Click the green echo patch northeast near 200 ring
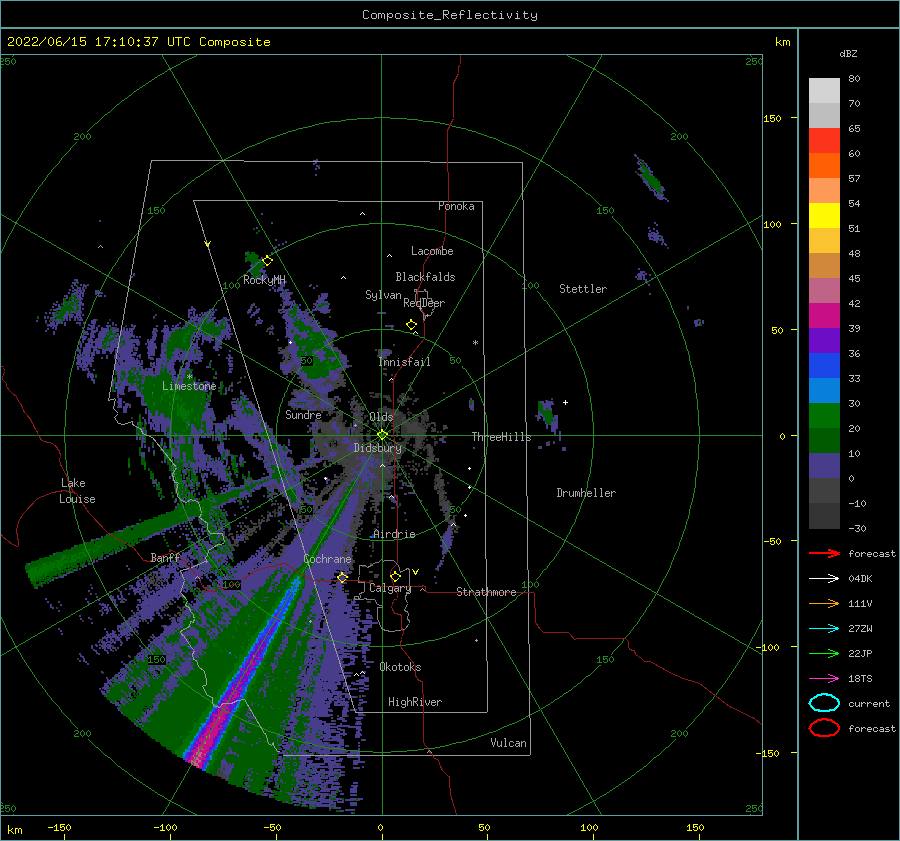Screen dimensions: 900x841 651,178
